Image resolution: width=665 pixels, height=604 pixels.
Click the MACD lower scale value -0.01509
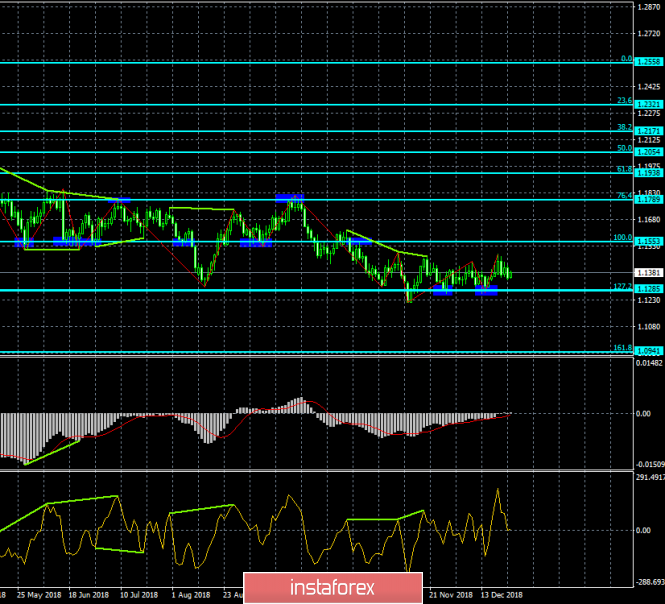tap(650, 464)
